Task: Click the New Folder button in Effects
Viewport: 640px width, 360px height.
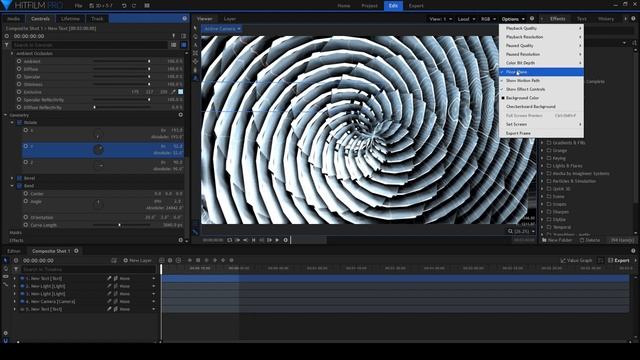Action: pyautogui.click(x=557, y=240)
